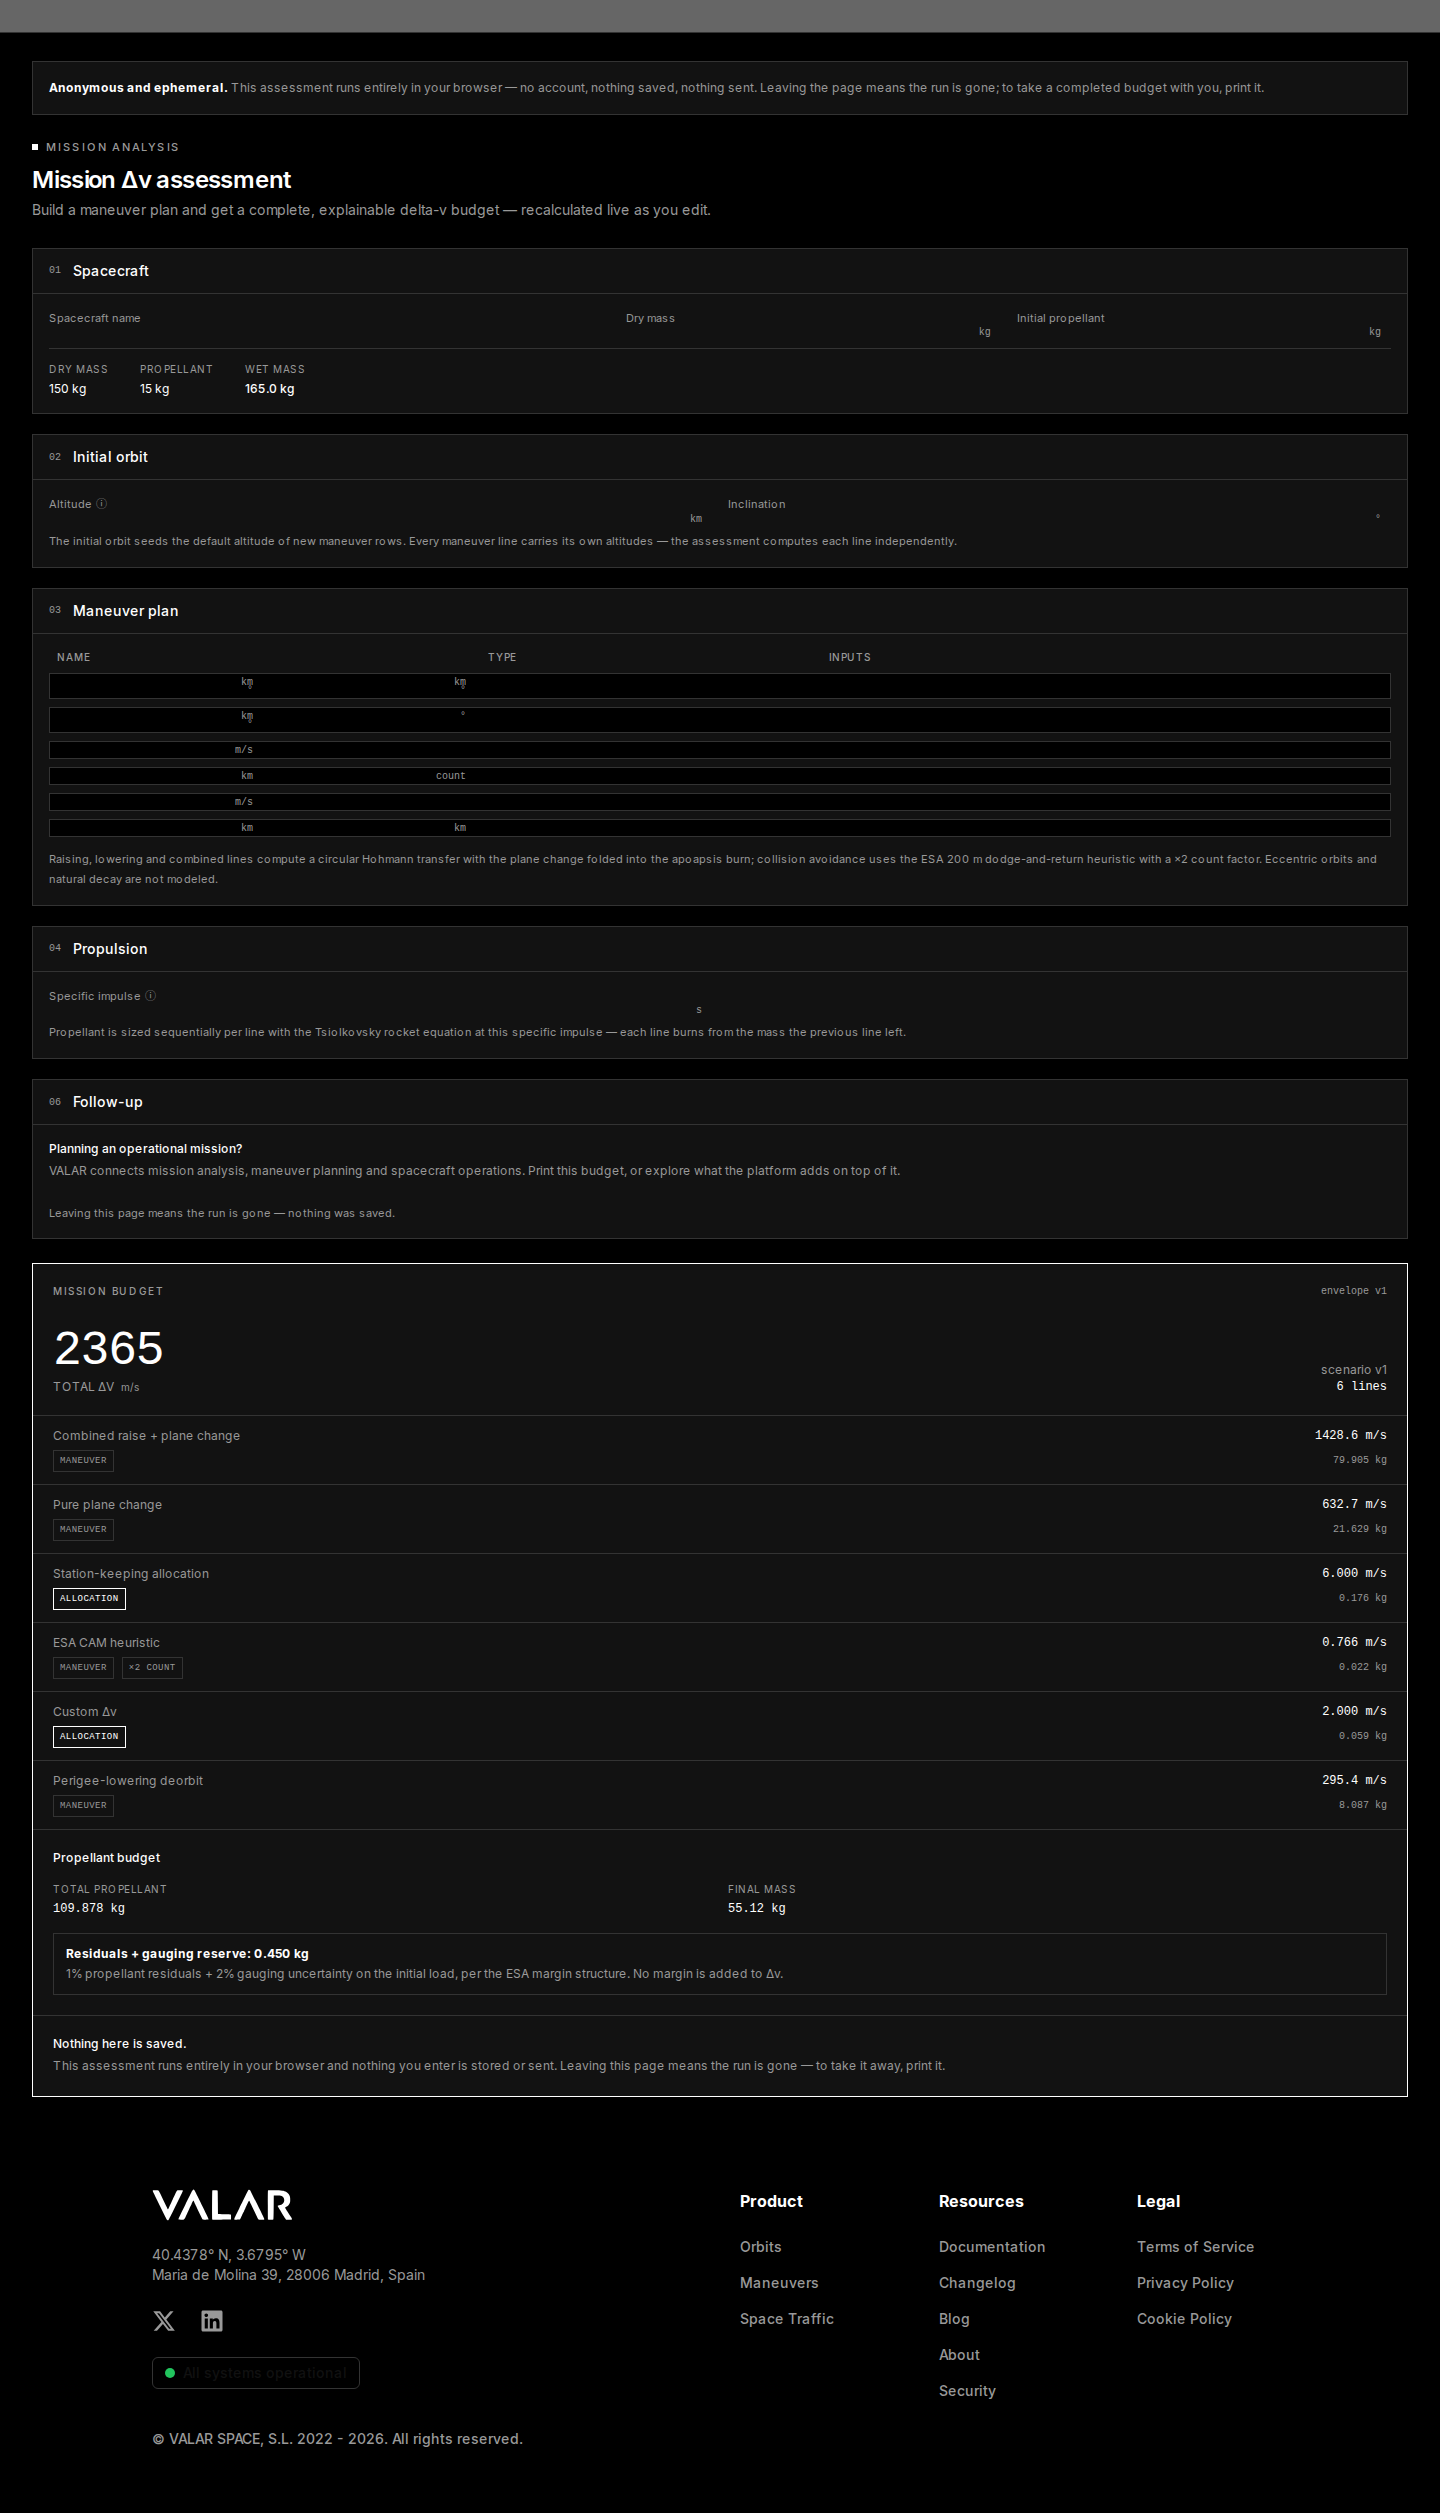This screenshot has height=2513, width=1440.
Task: Click the Anonymous and ephemeral notice
Action: point(720,88)
